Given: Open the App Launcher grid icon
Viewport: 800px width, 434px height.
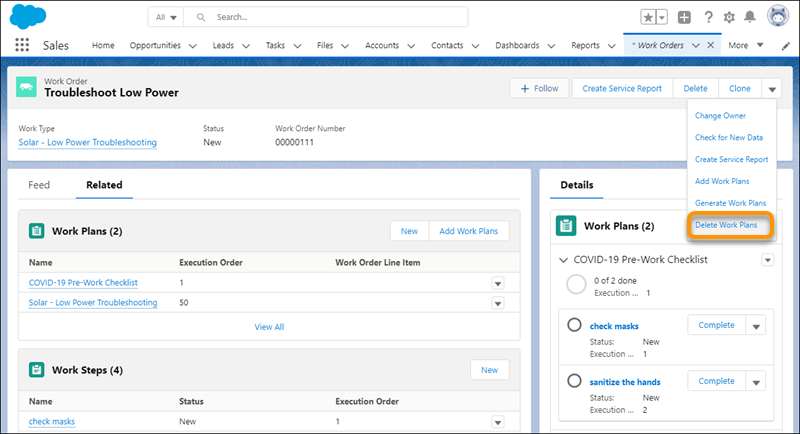Looking at the screenshot, I should 22,45.
